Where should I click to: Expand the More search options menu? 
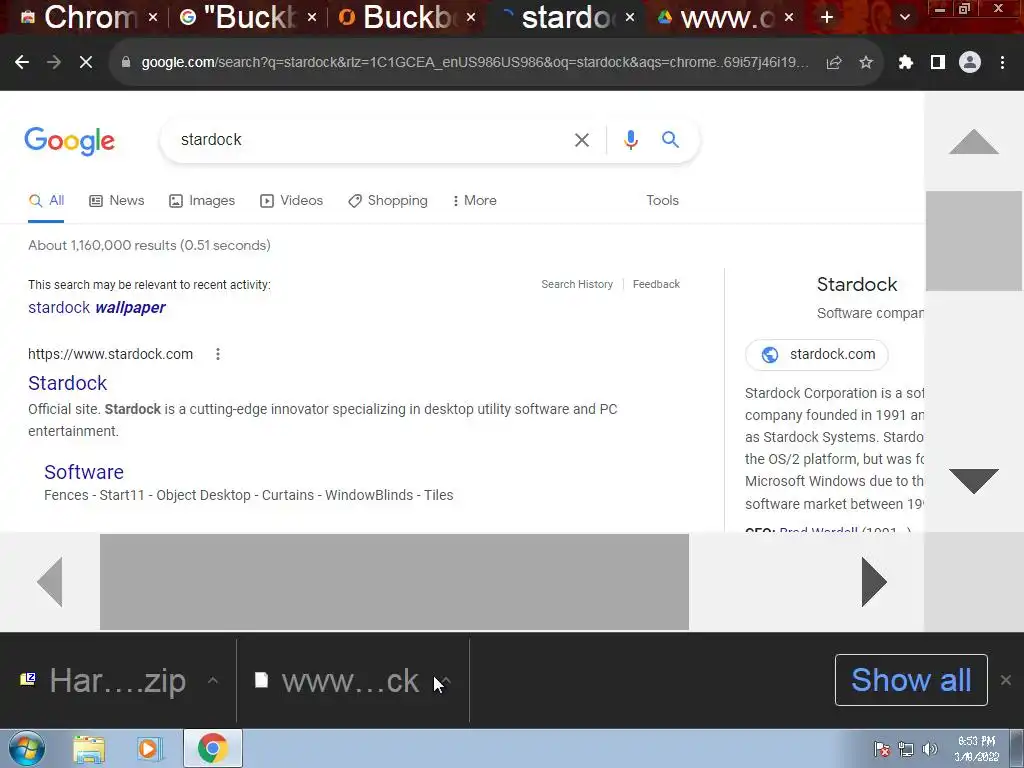pos(475,200)
